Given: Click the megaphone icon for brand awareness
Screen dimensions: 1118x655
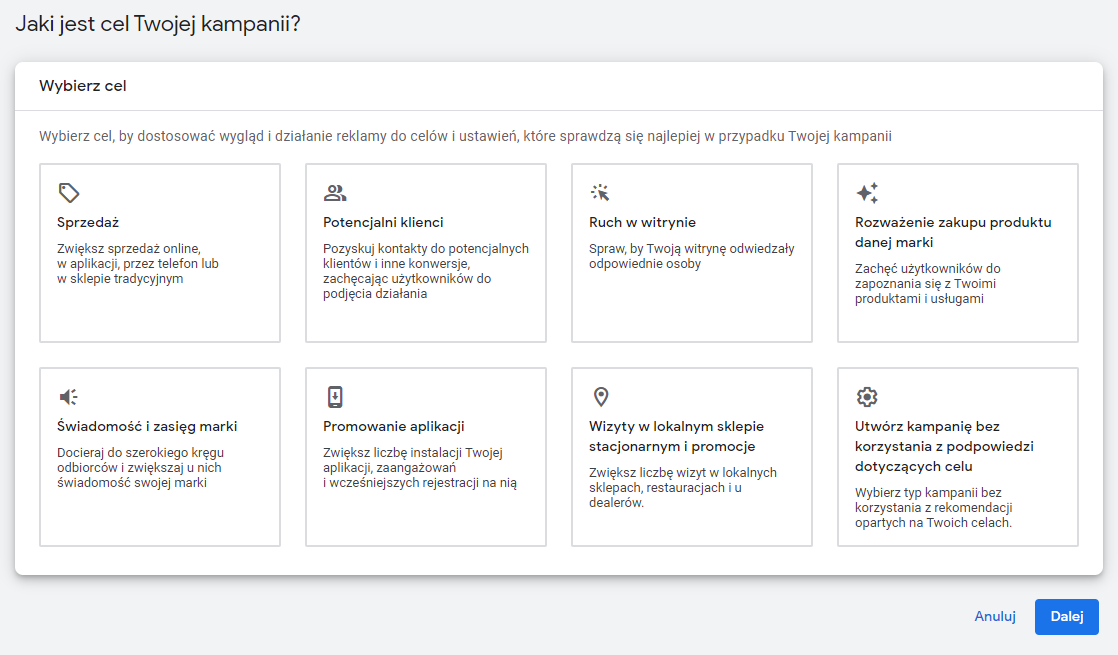Looking at the screenshot, I should pyautogui.click(x=69, y=397).
